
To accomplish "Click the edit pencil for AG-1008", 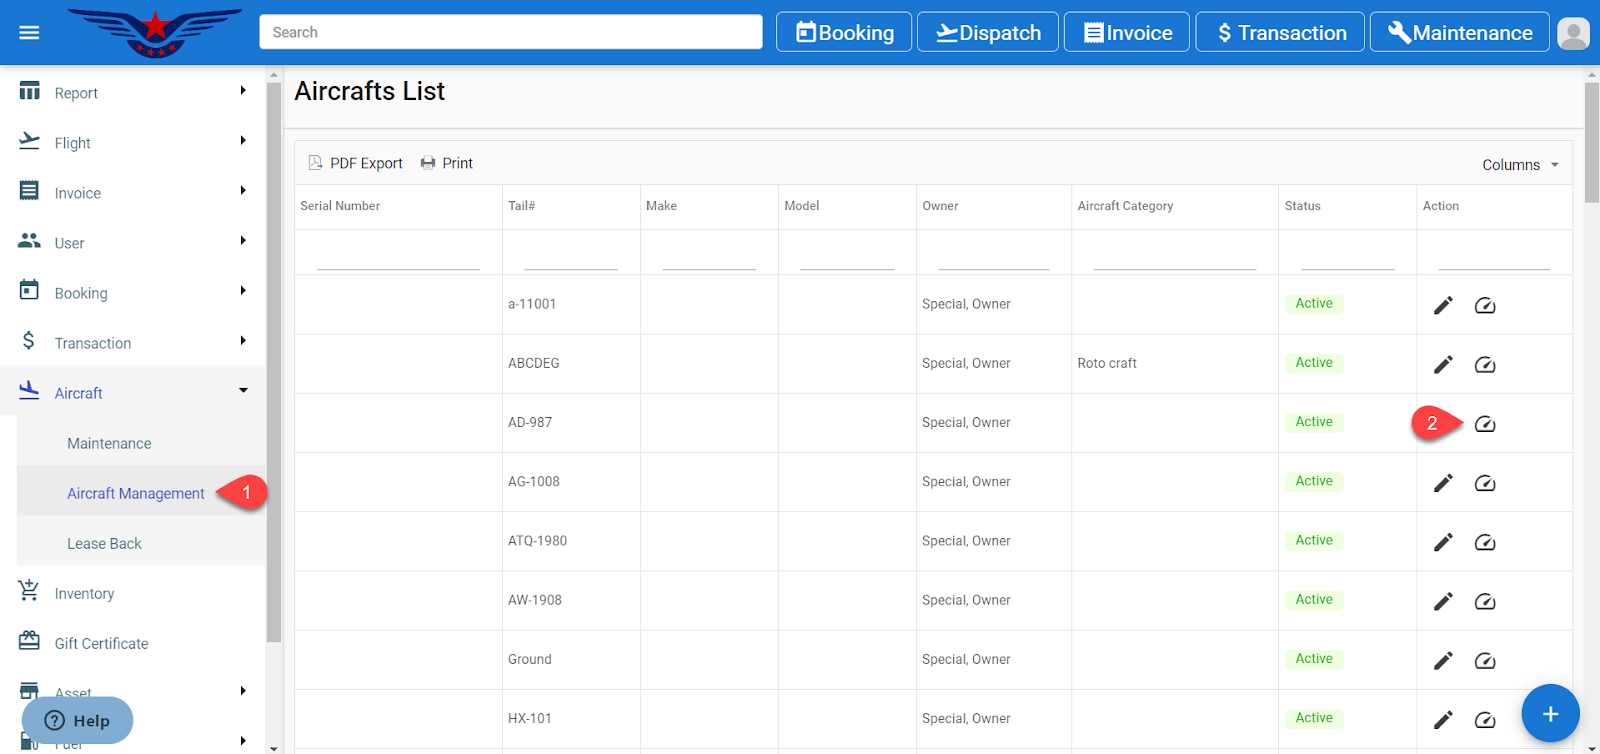I will (1442, 483).
